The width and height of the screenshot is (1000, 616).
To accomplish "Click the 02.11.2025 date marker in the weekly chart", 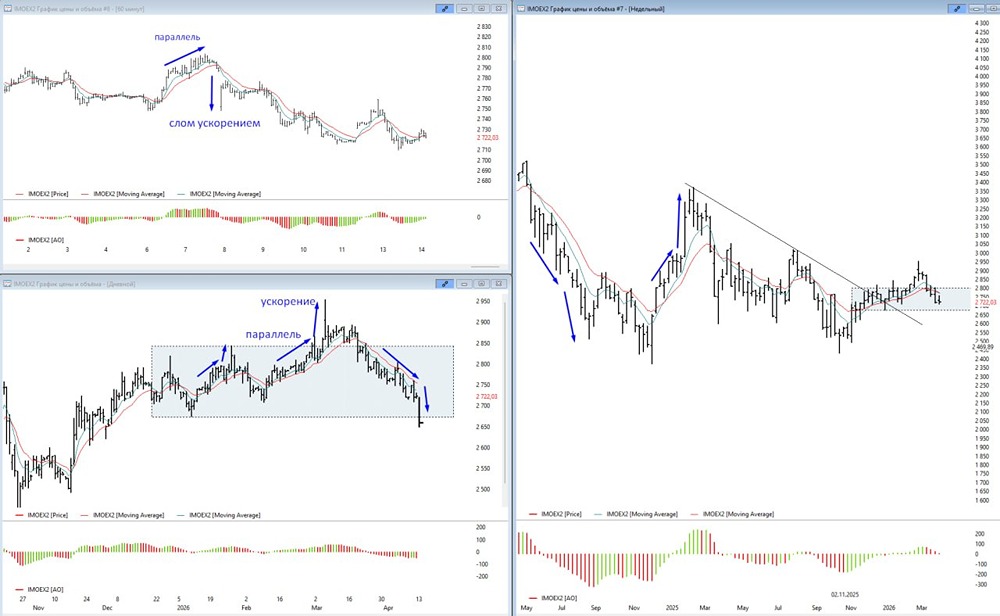I will click(845, 594).
